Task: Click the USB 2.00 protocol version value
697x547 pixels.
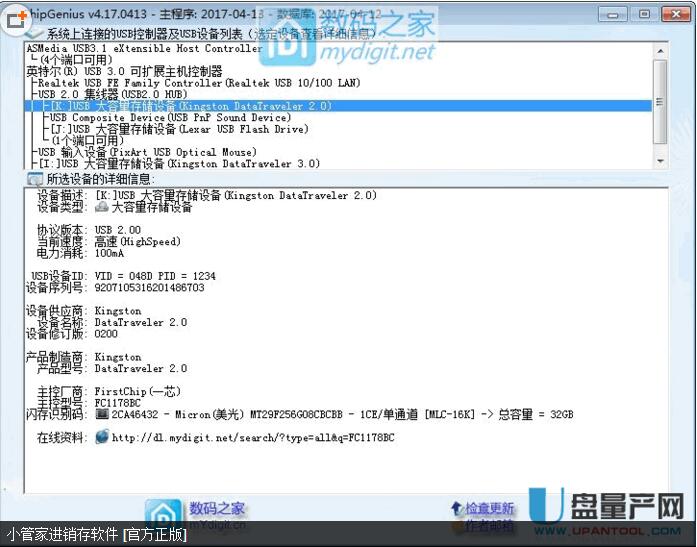Action: click(x=117, y=230)
